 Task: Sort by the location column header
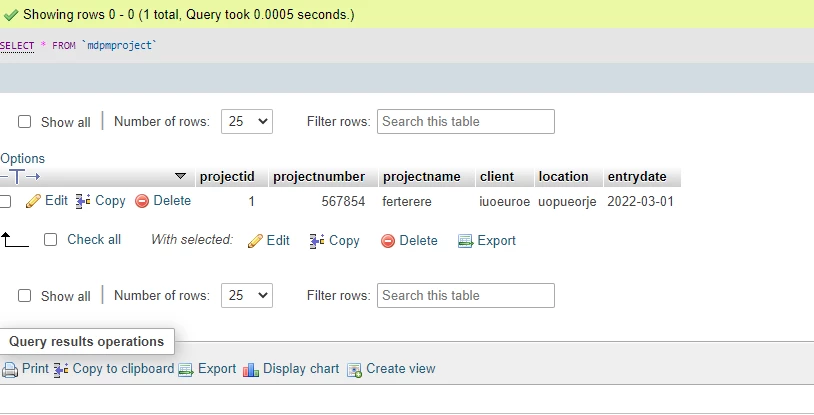coord(563,177)
